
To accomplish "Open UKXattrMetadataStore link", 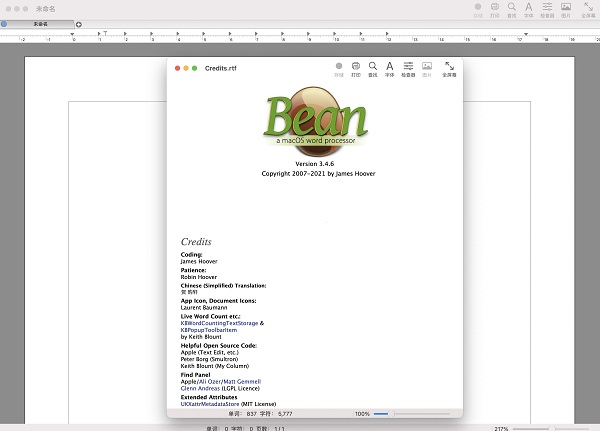I will pos(210,404).
